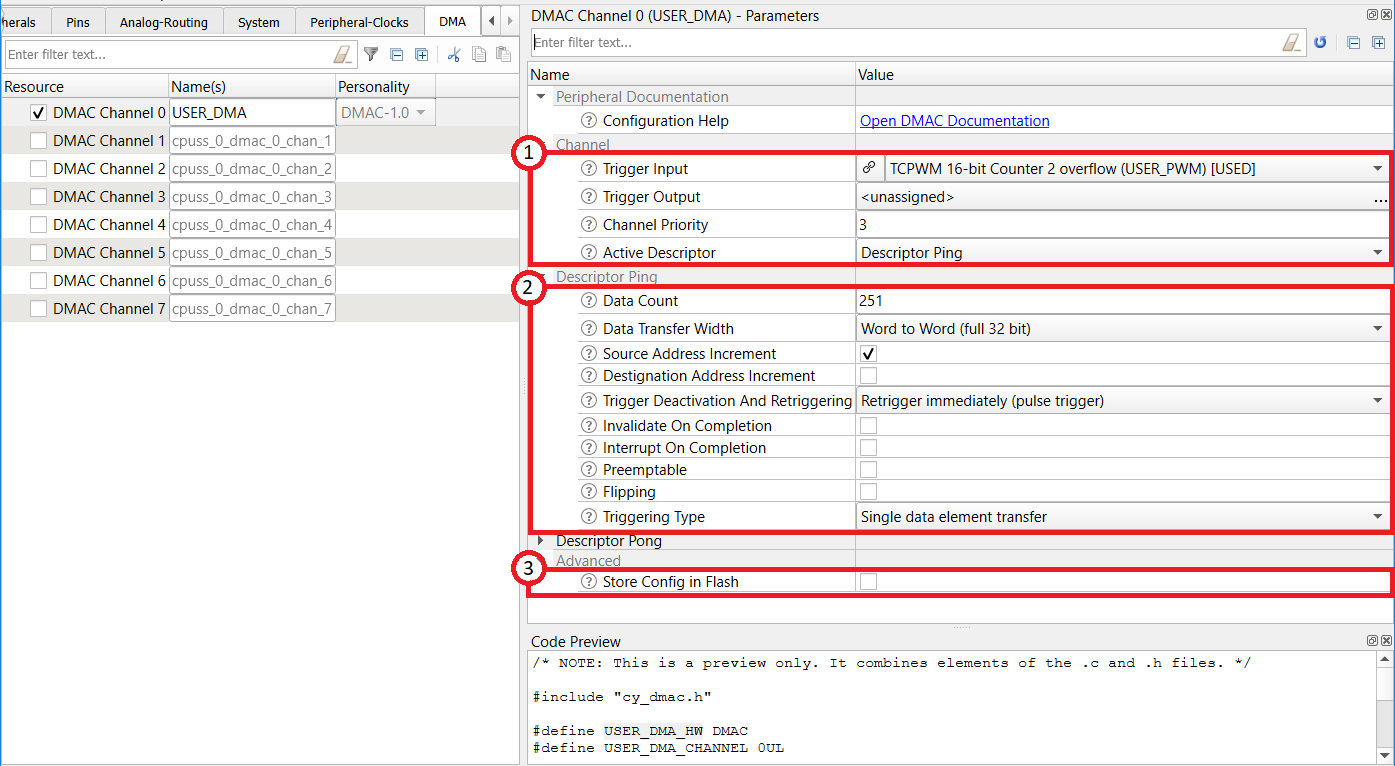Image resolution: width=1395 pixels, height=766 pixels.
Task: Float the Parameters panel
Action: tap(1372, 15)
